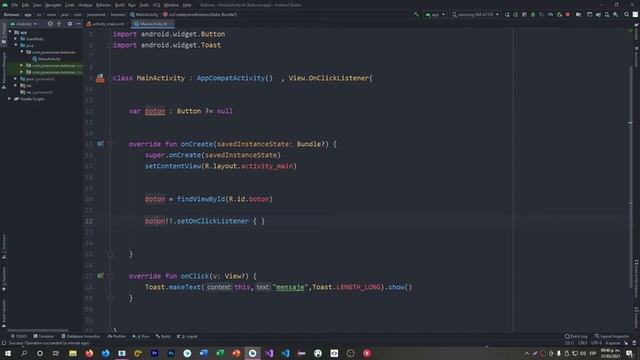Select MainActivity file in project tree
640x360 pixels.
click(x=46, y=59)
